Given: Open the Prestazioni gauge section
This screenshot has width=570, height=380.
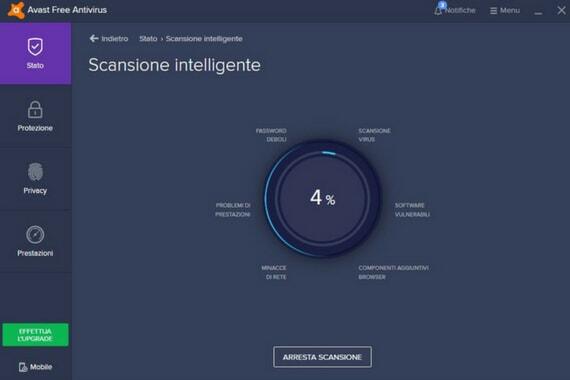Looking at the screenshot, I should coord(35,241).
